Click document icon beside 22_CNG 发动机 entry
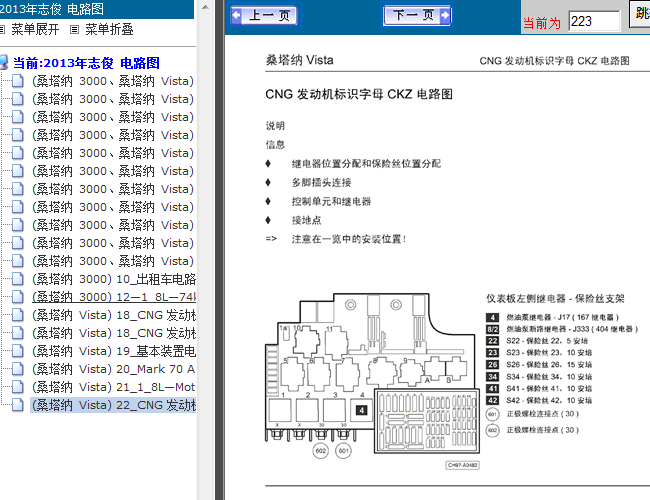The image size is (650, 500). 18,405
